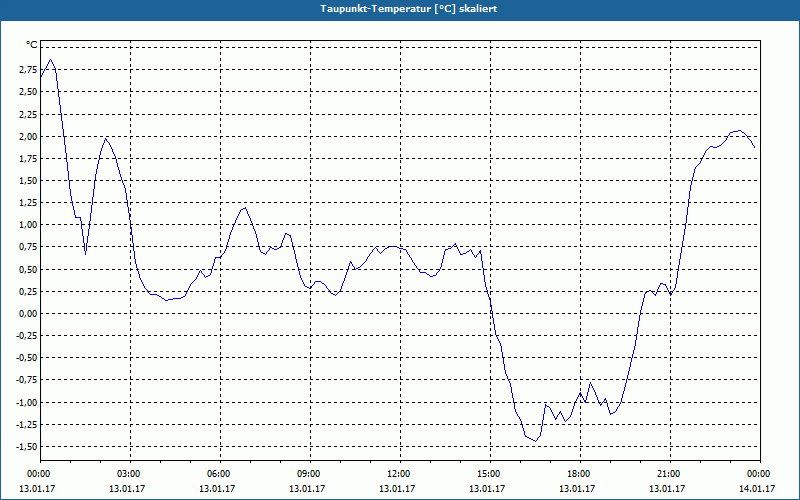The width and height of the screenshot is (800, 500).
Task: Pick the y-axis tick "-1,50"
Action: 27,447
